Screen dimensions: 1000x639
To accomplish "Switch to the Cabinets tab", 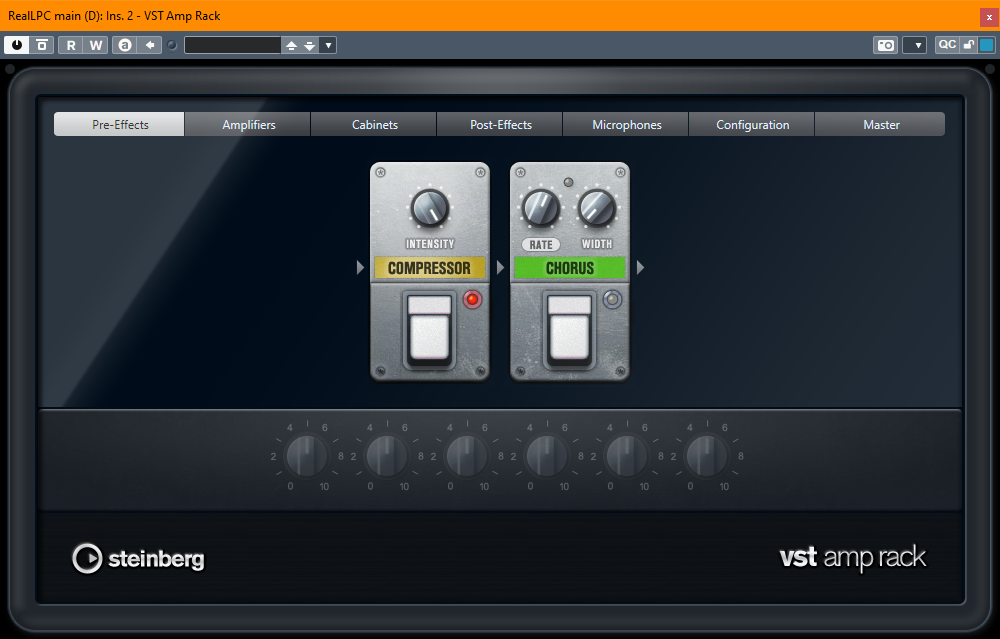I will pos(374,124).
